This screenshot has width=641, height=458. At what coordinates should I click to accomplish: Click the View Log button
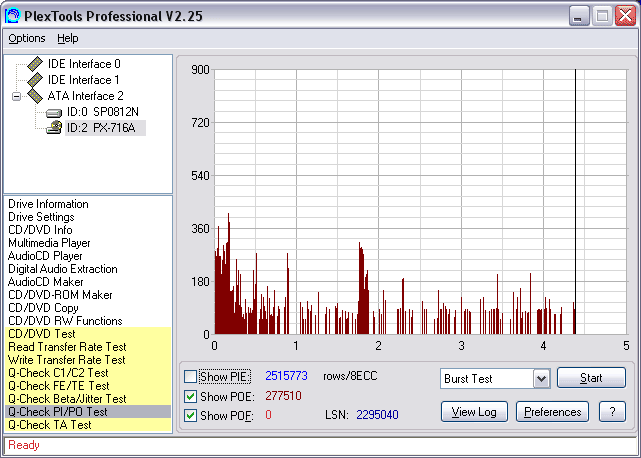[474, 412]
